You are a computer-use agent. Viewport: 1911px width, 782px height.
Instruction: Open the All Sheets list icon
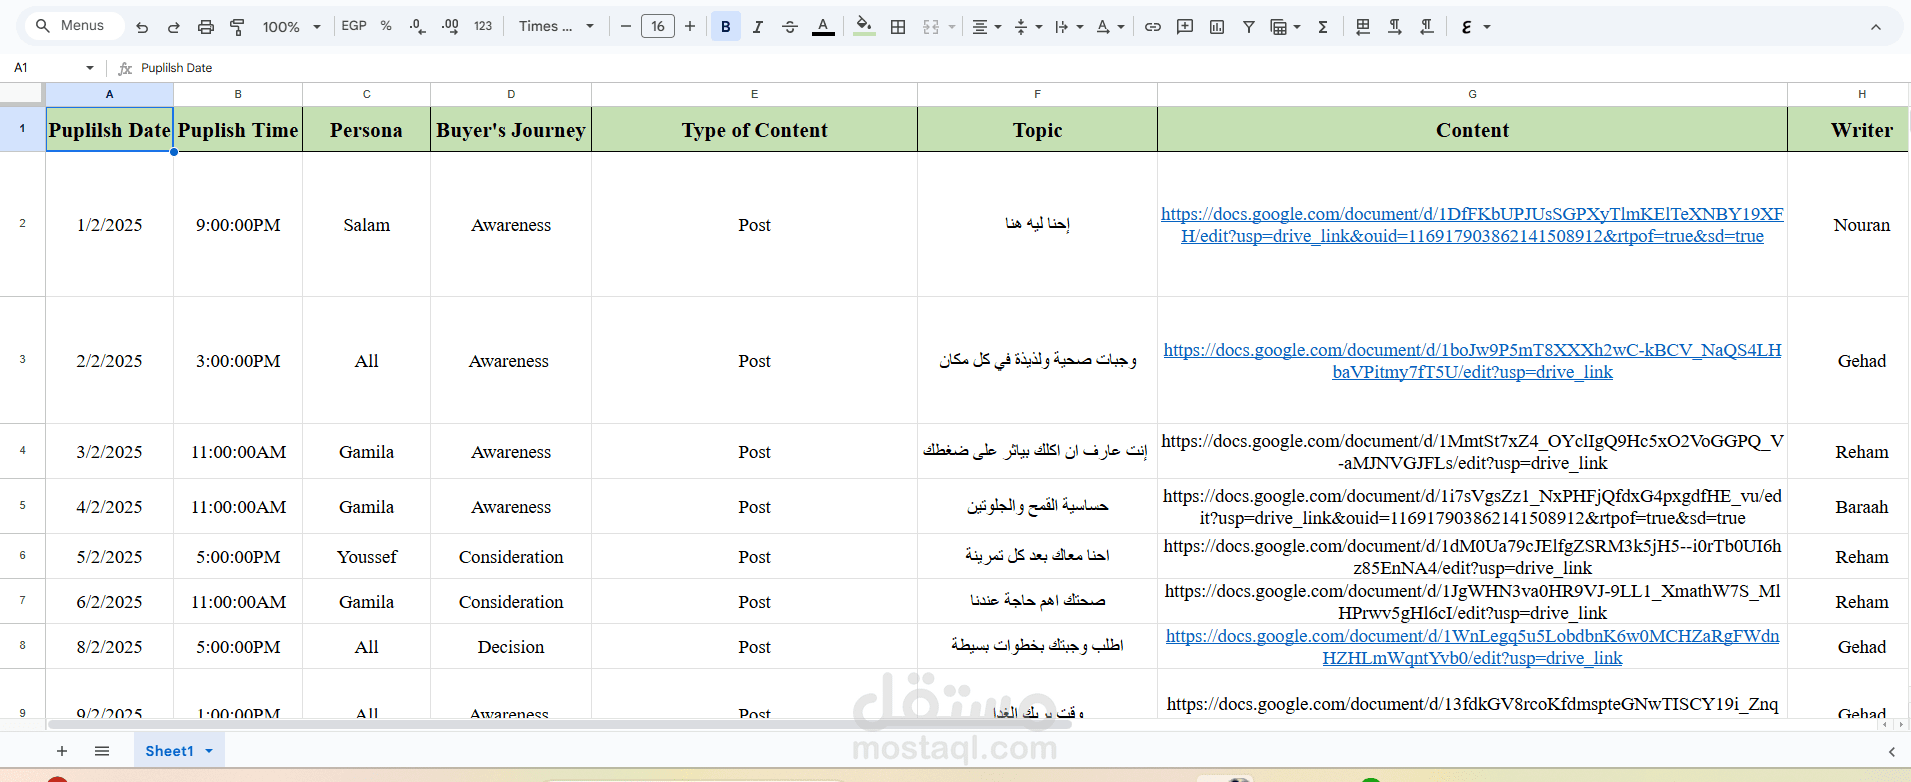click(102, 751)
